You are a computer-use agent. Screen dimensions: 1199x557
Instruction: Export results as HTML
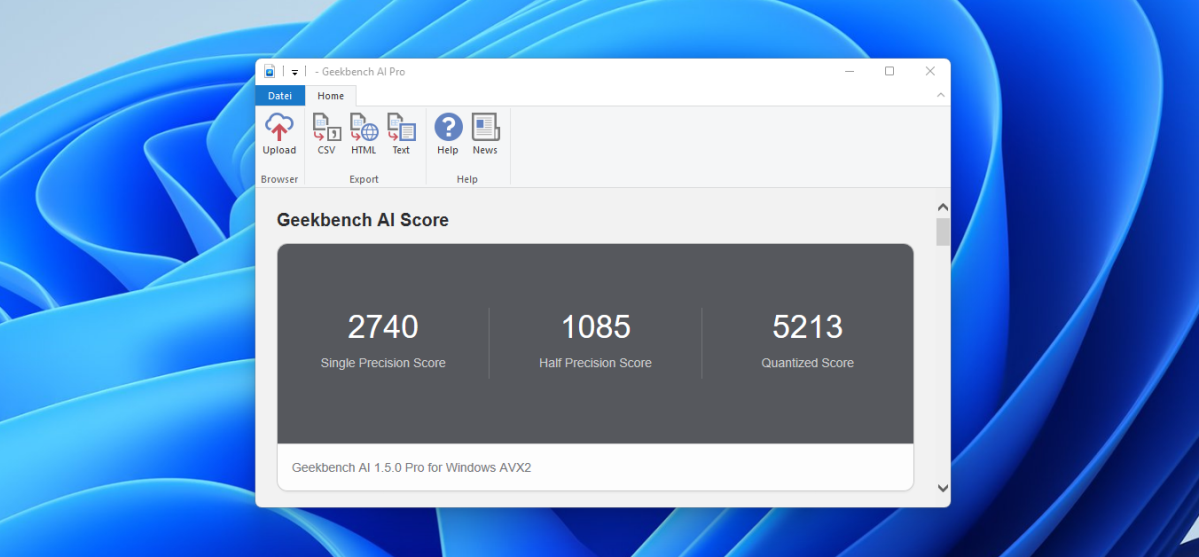click(x=364, y=134)
